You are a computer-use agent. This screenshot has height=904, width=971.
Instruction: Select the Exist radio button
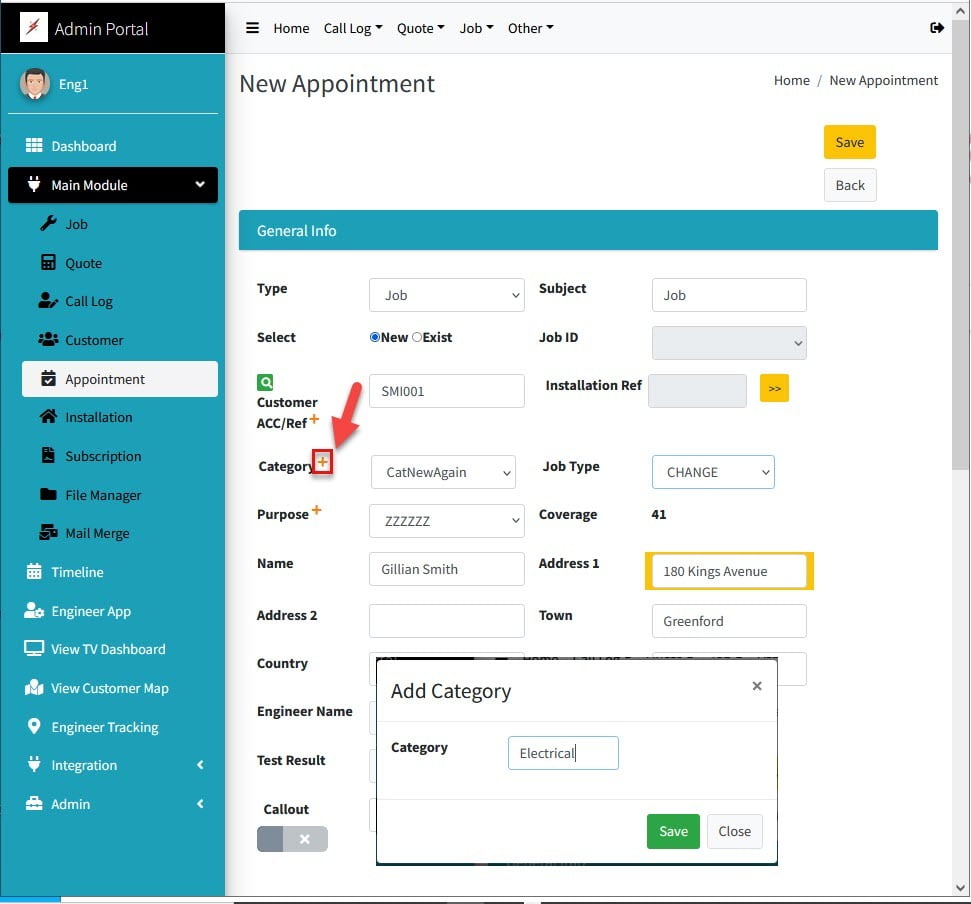(417, 338)
